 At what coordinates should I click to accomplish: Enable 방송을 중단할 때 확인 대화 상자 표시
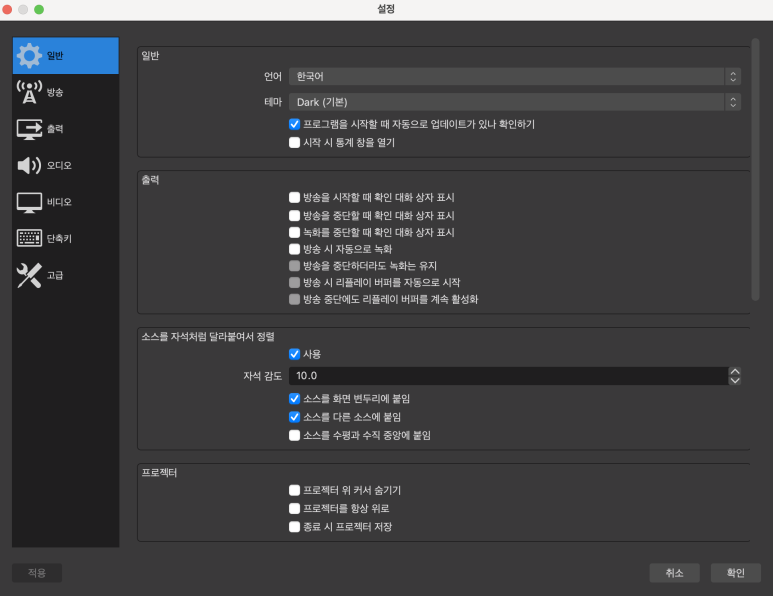click(294, 215)
